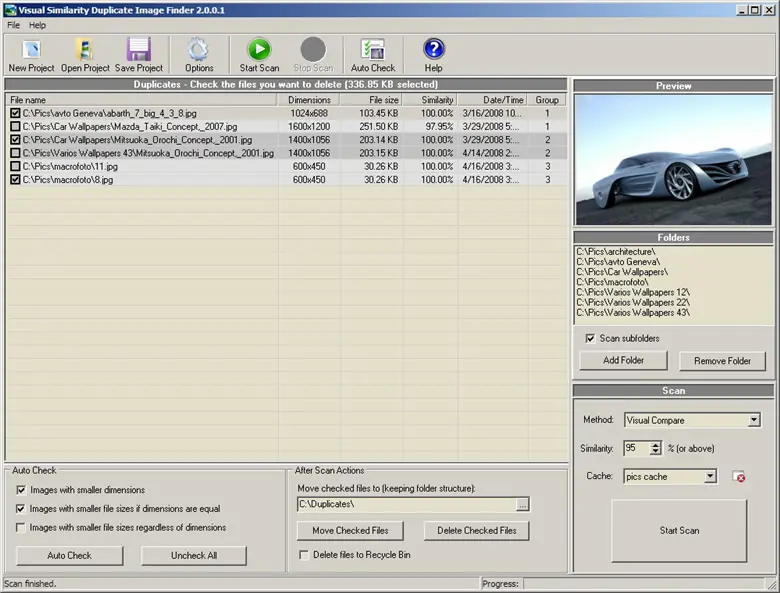Sort by Group column header
Image resolution: width=780 pixels, height=593 pixels.
coord(547,100)
